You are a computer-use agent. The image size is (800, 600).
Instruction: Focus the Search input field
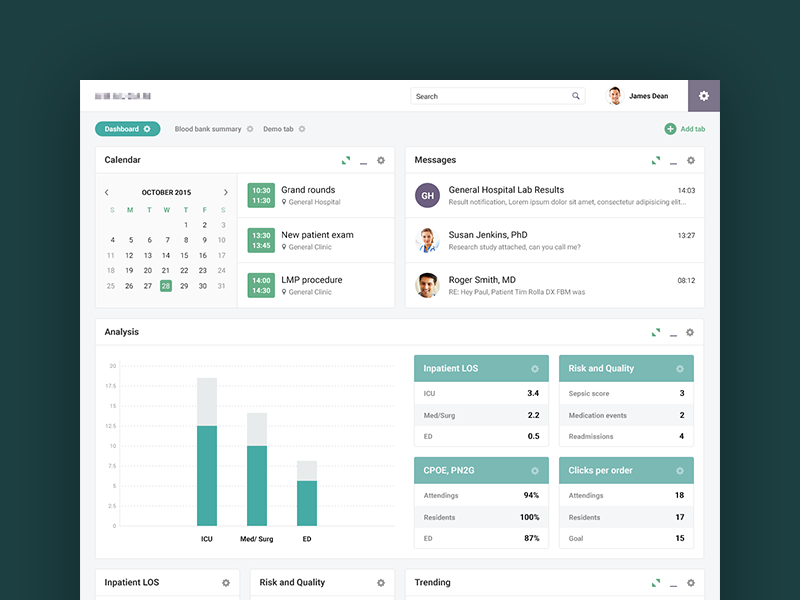pos(498,96)
